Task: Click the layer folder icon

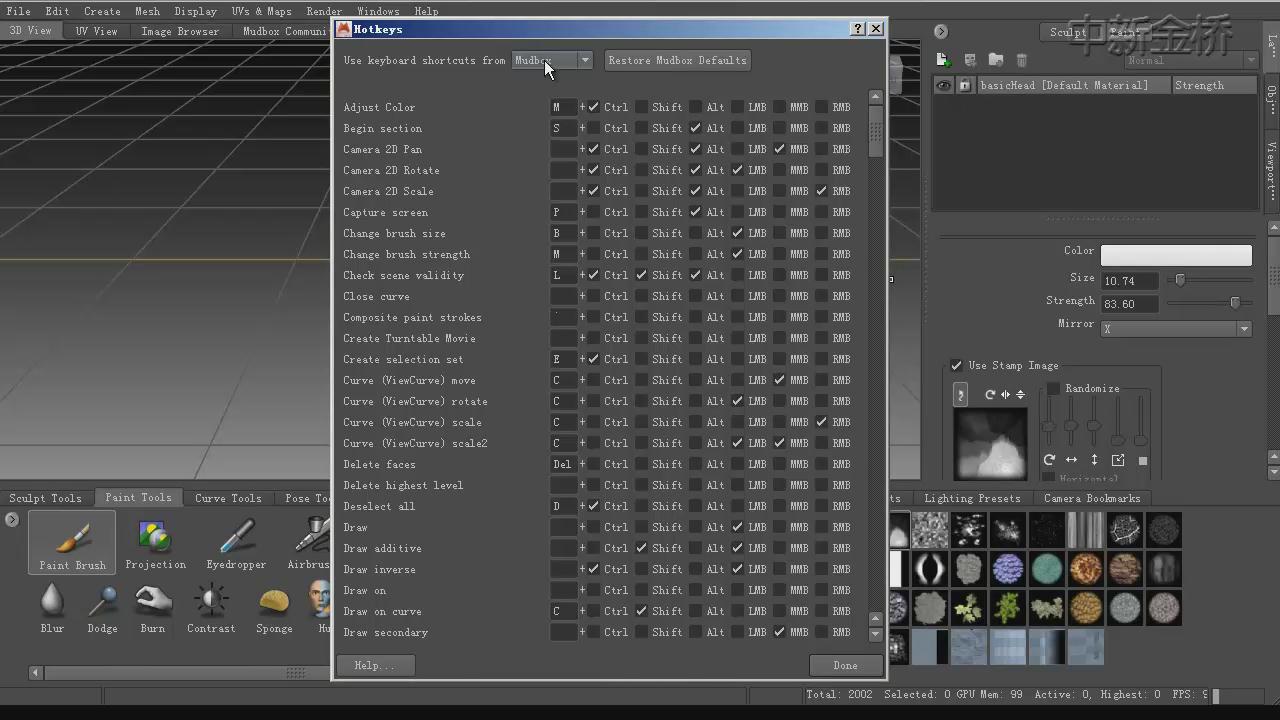Action: (995, 61)
